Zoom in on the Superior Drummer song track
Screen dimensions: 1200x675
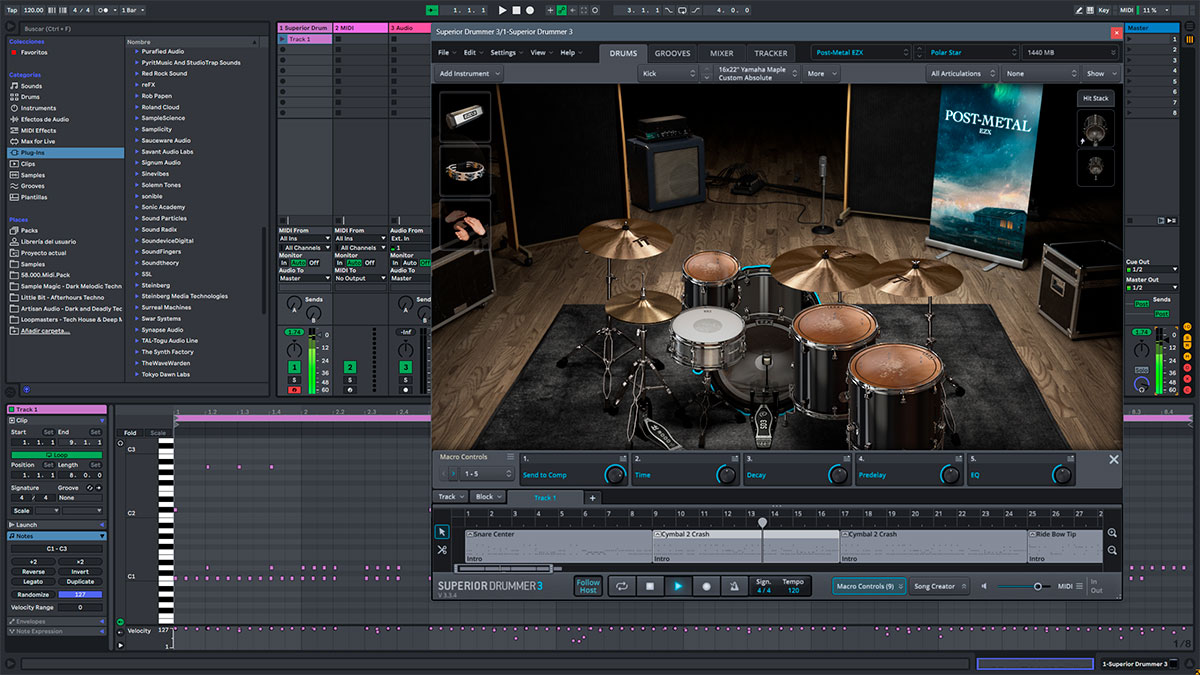coord(1112,533)
